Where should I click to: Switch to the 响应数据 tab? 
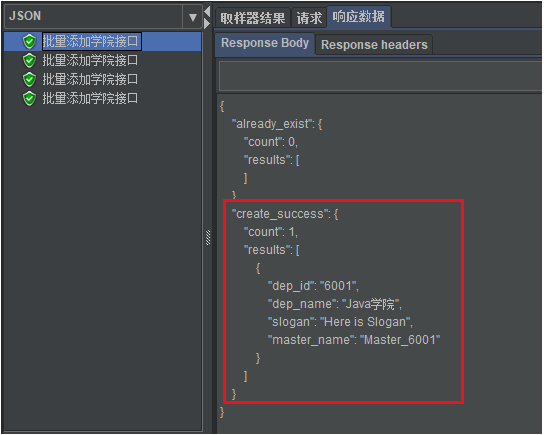(x=359, y=16)
